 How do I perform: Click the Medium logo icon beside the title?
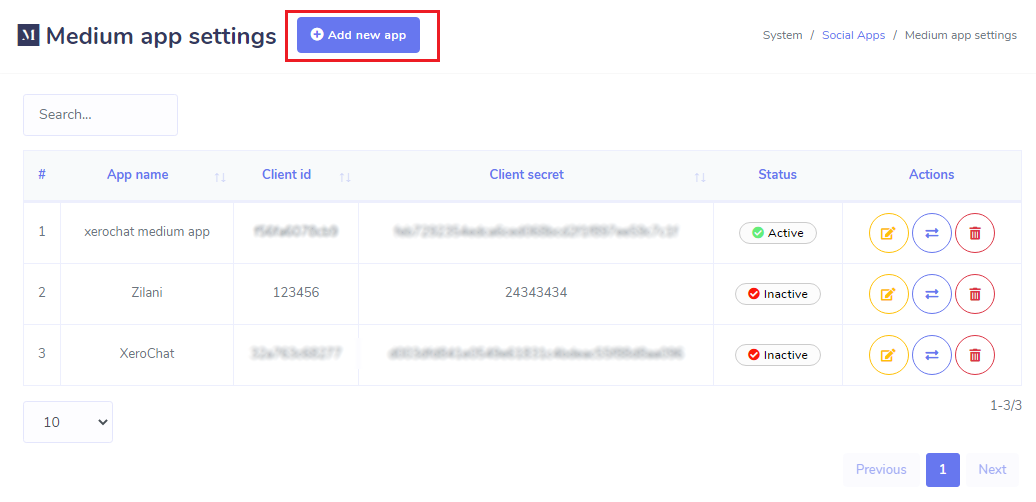click(28, 36)
